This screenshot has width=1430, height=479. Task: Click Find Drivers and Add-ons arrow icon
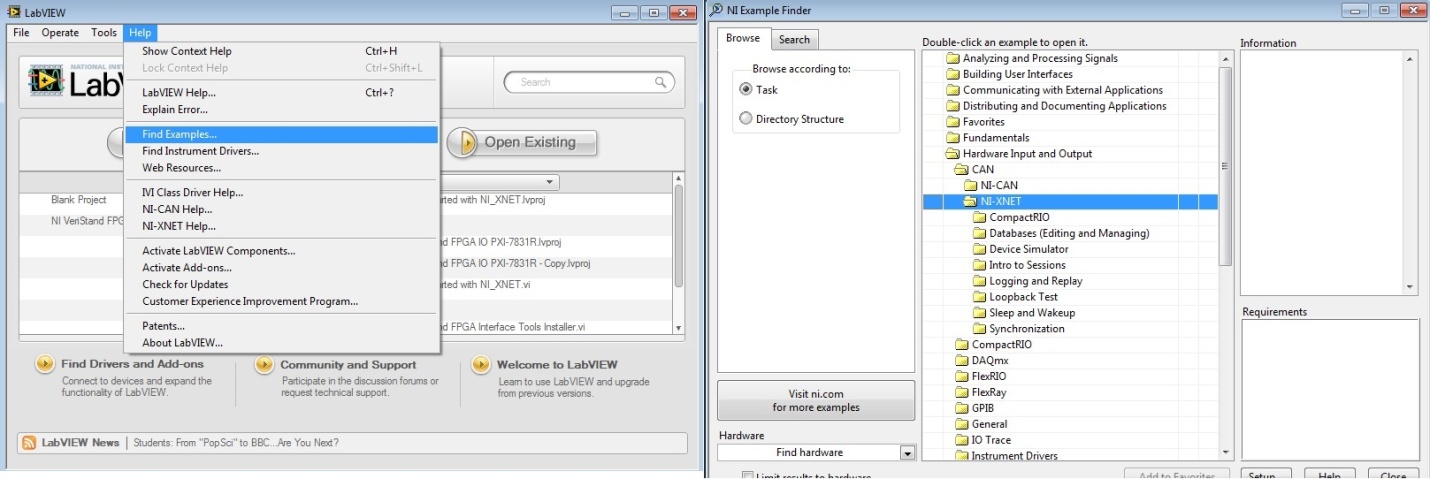pyautogui.click(x=45, y=365)
